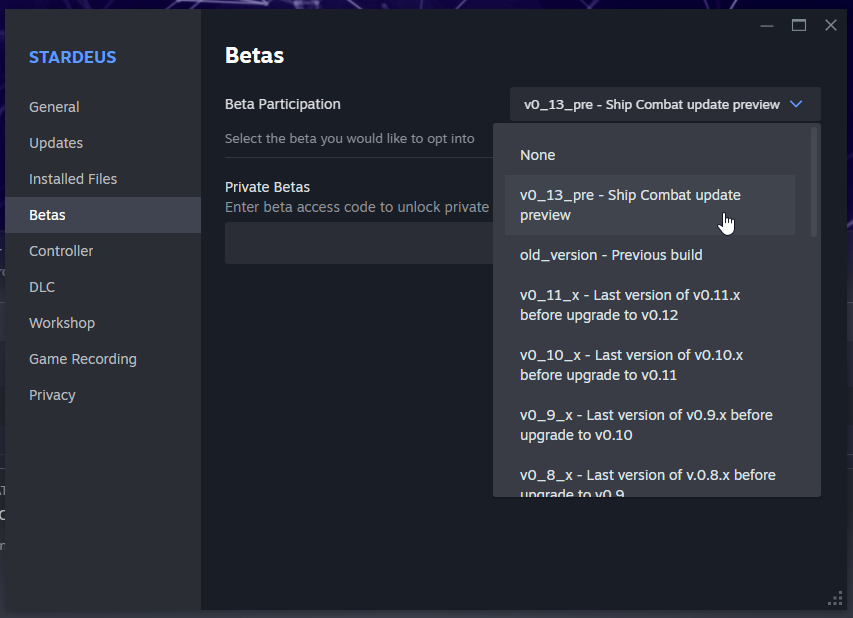
Task: Choose v0_13_pre Ship Combat update preview option
Action: 650,205
